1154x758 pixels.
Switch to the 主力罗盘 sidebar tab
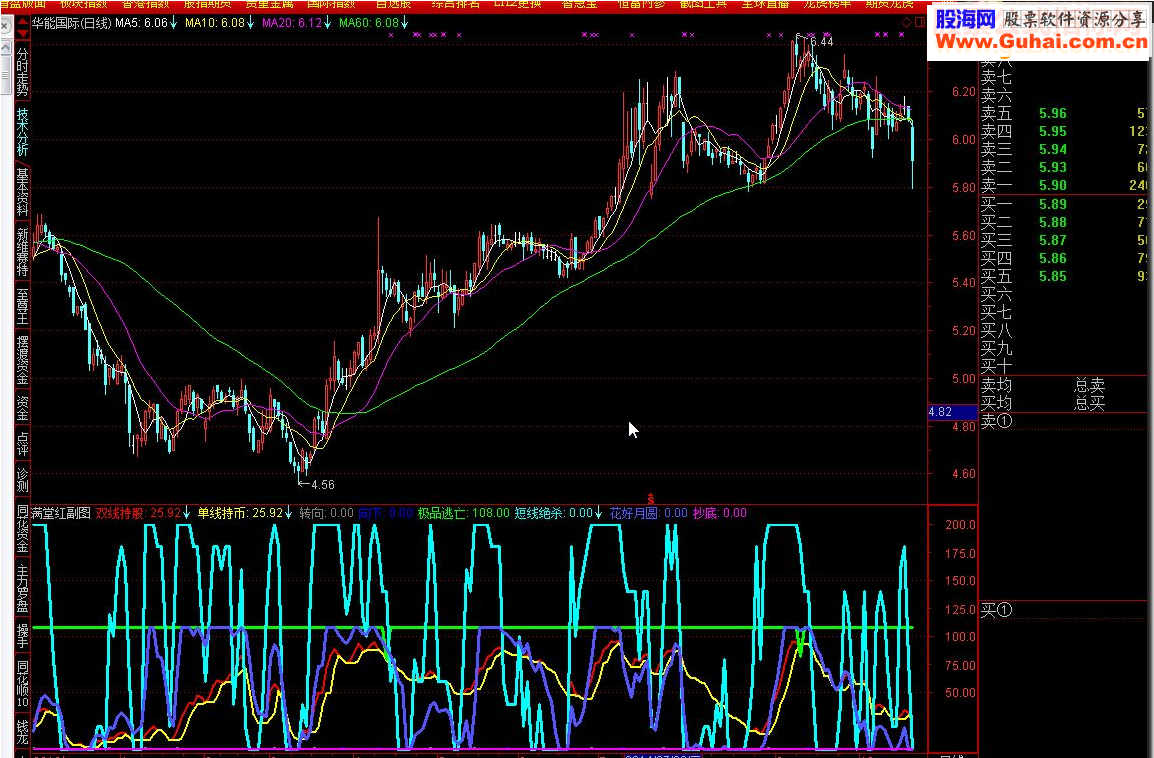click(x=23, y=588)
